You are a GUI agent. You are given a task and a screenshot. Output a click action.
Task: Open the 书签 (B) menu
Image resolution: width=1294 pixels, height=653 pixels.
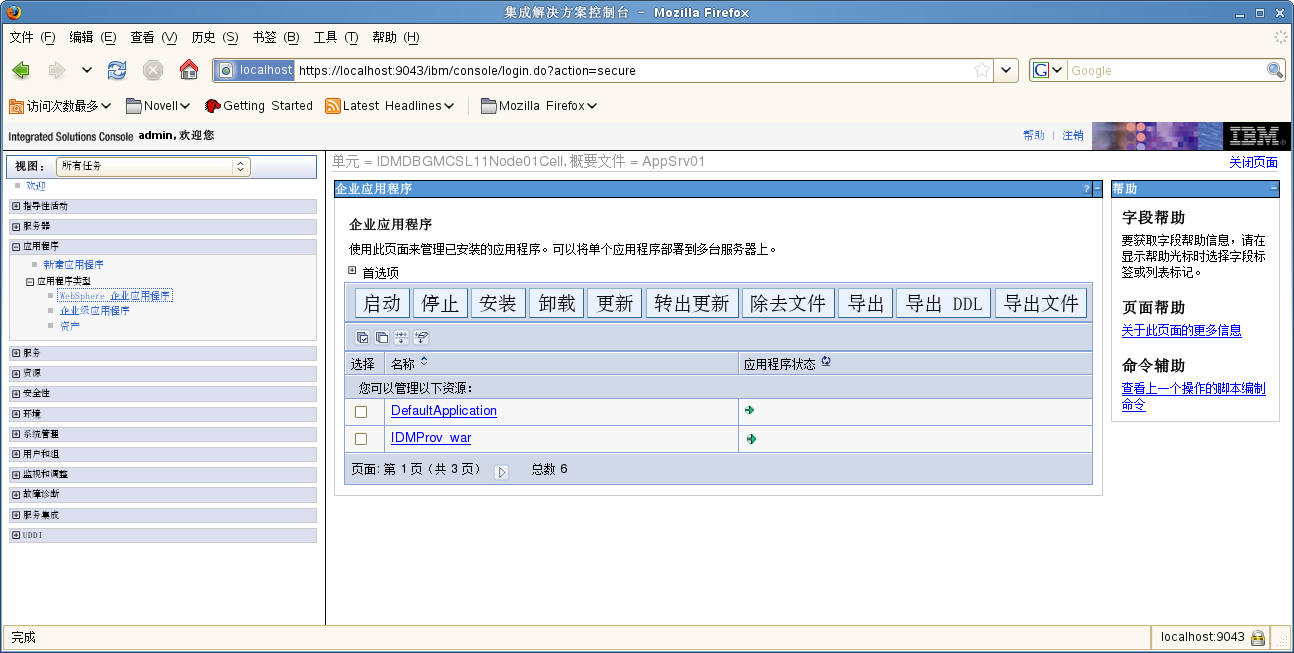275,37
